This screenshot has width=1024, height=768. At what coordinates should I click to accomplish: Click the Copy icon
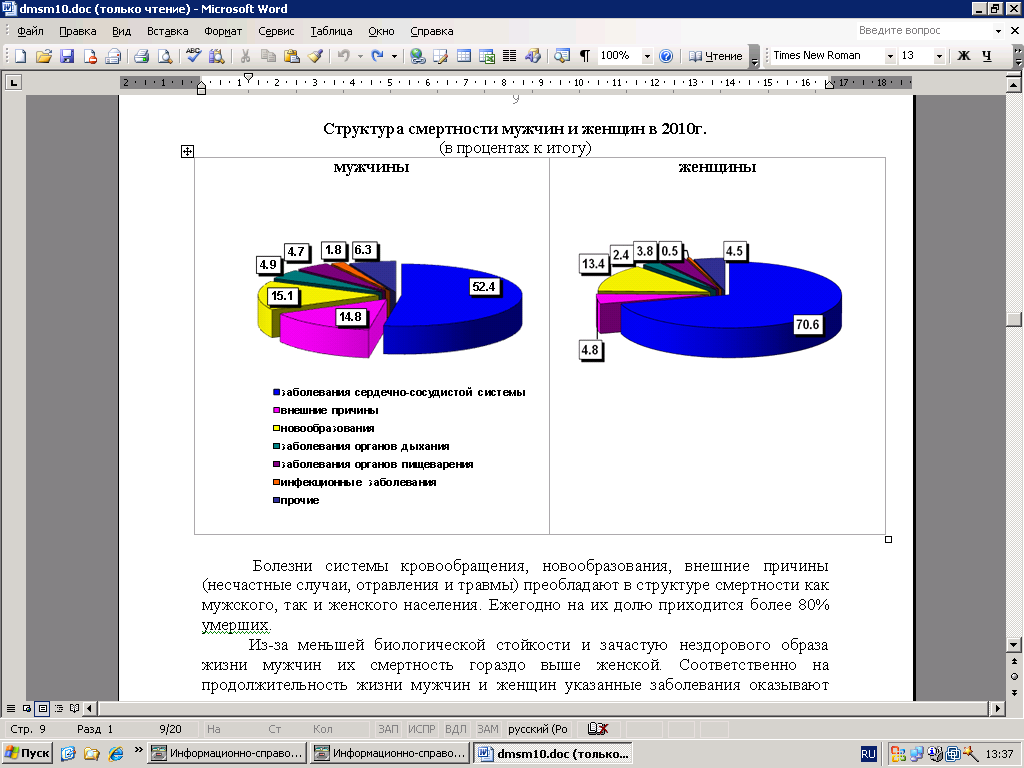point(268,56)
